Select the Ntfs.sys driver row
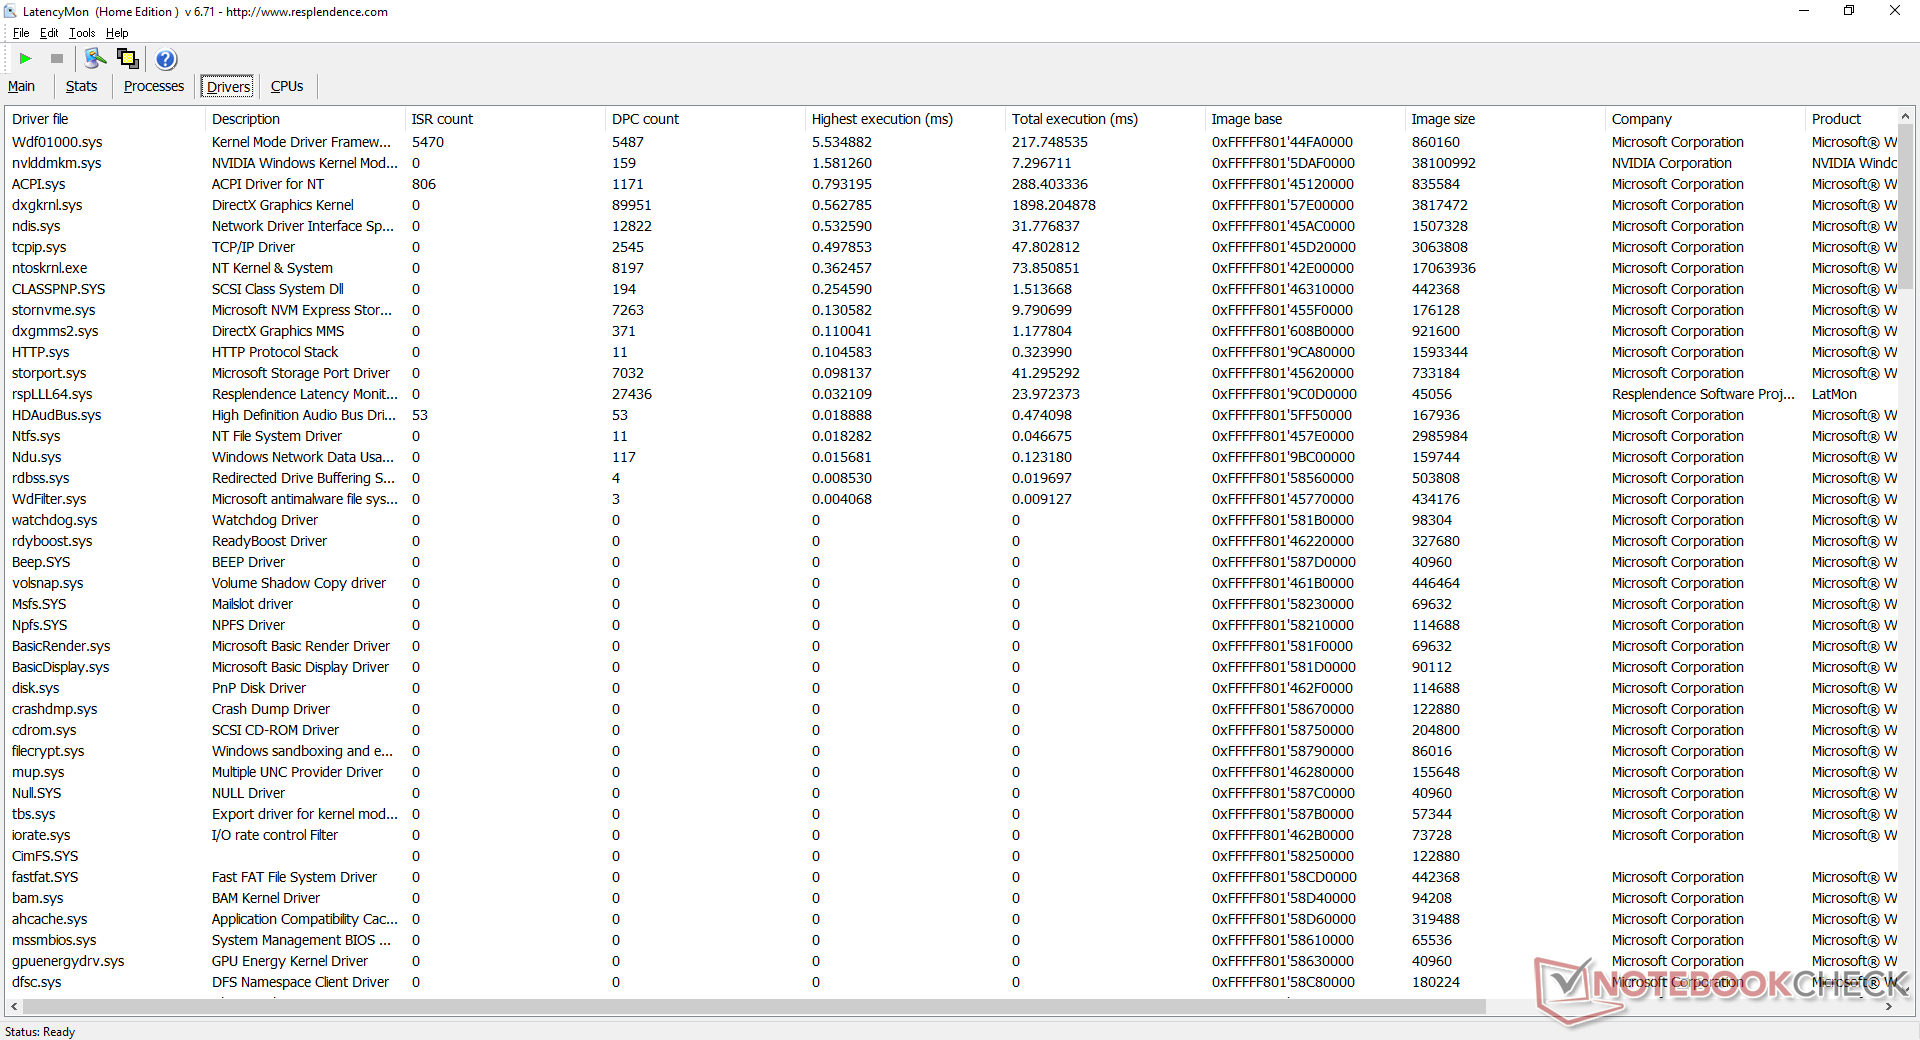1920x1040 pixels. click(951, 436)
